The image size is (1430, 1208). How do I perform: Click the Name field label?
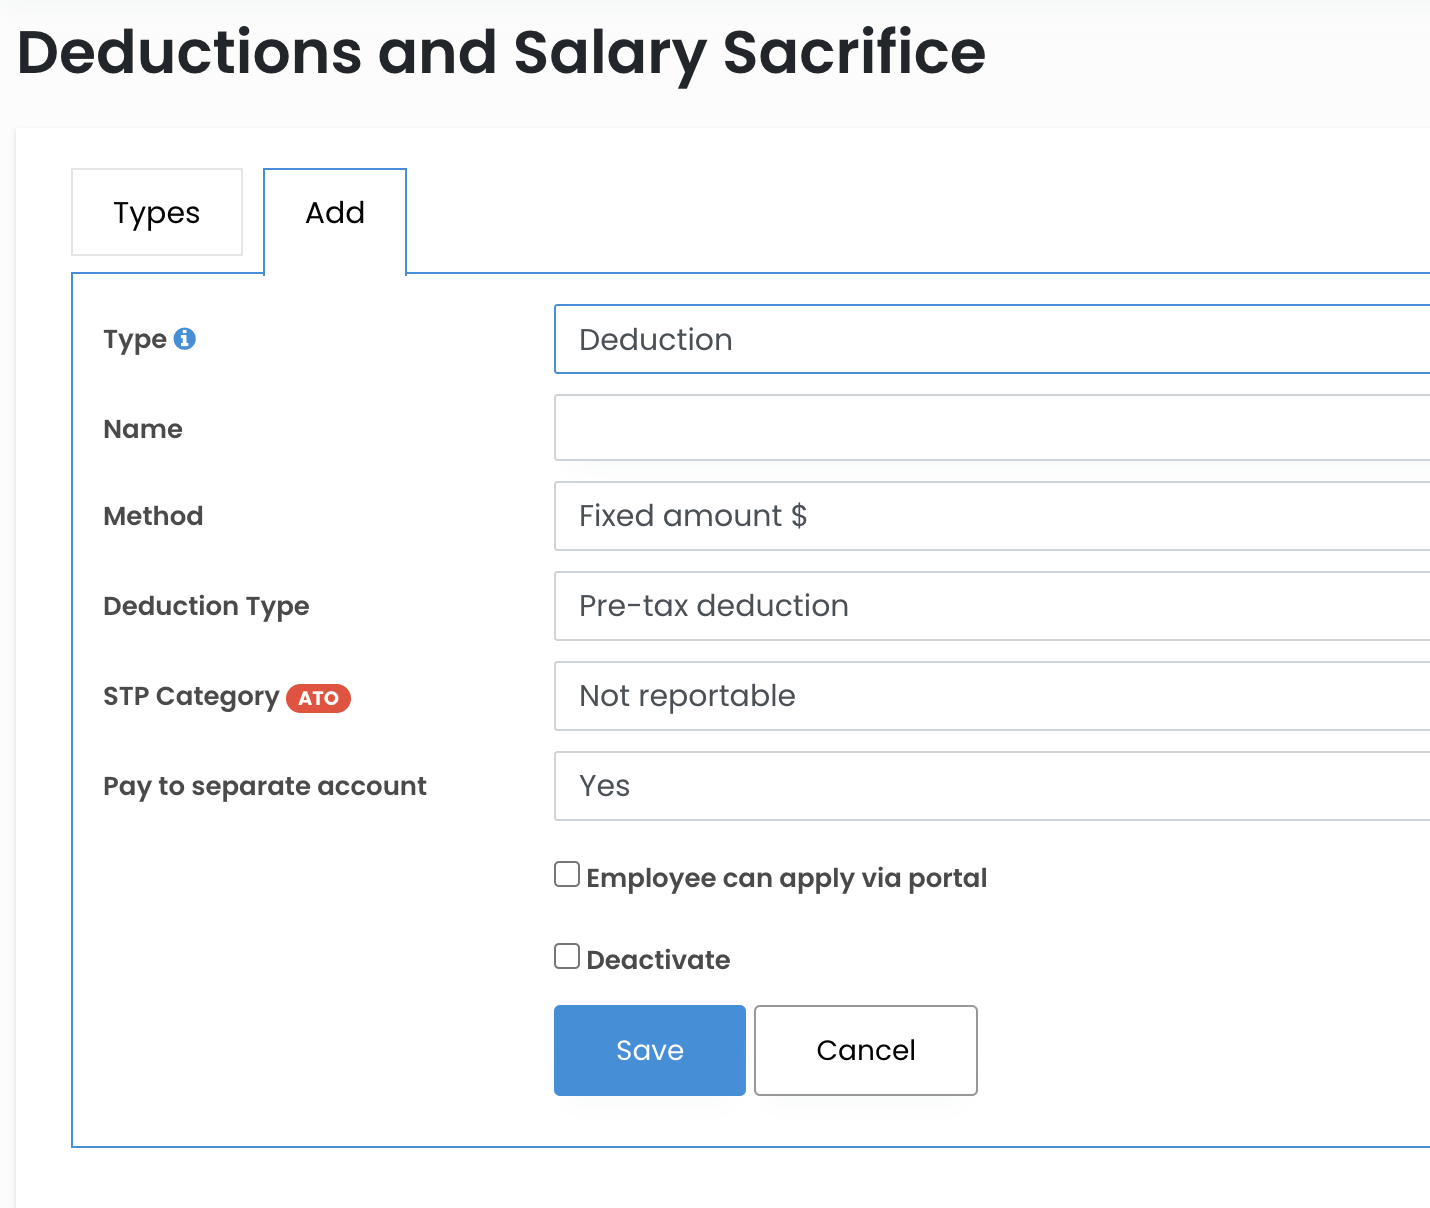[x=143, y=429]
